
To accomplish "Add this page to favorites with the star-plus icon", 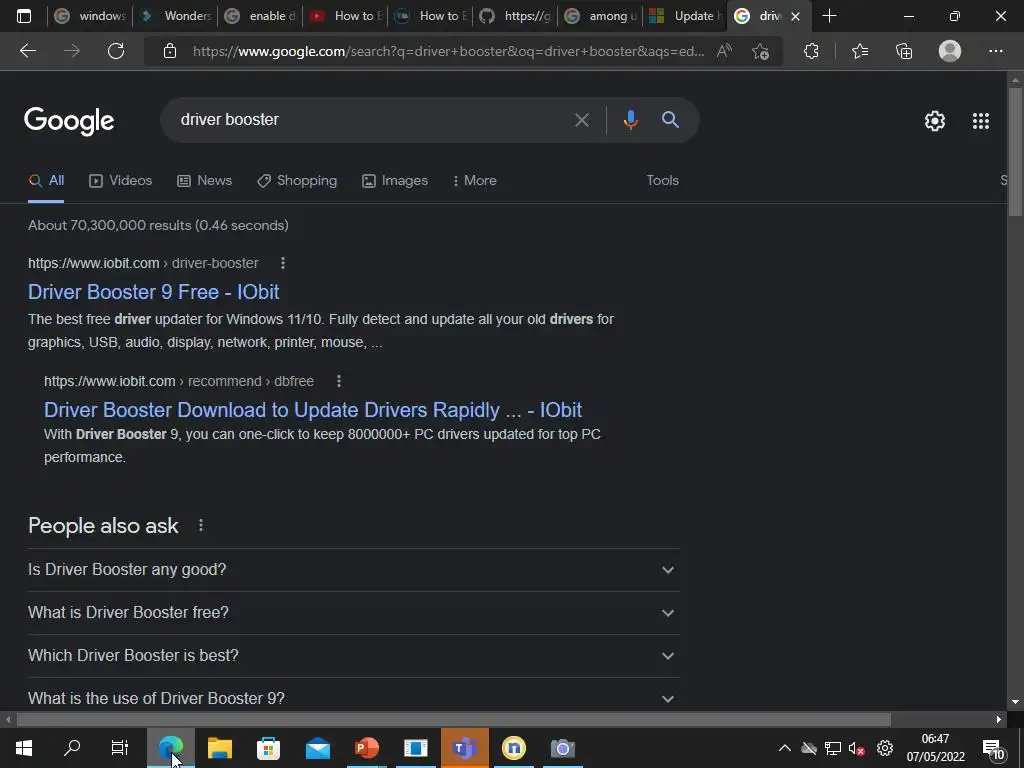I will click(760, 51).
